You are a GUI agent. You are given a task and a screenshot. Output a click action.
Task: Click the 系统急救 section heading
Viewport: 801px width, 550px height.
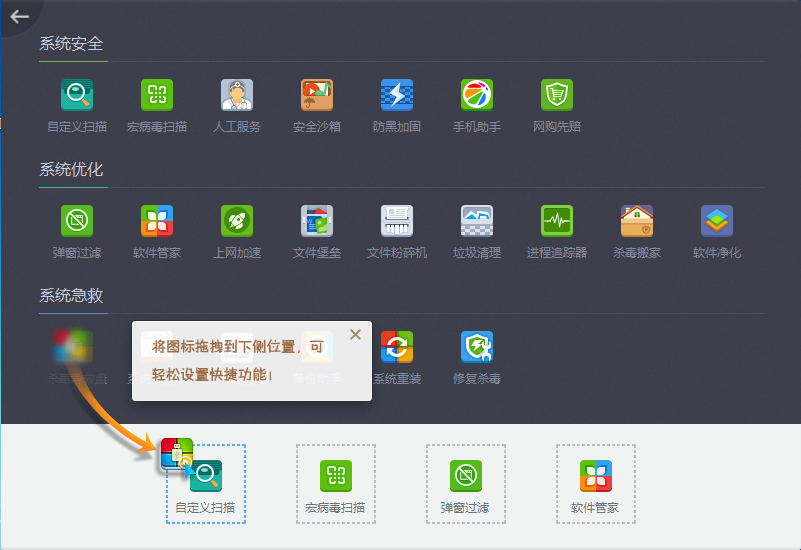(x=72, y=295)
